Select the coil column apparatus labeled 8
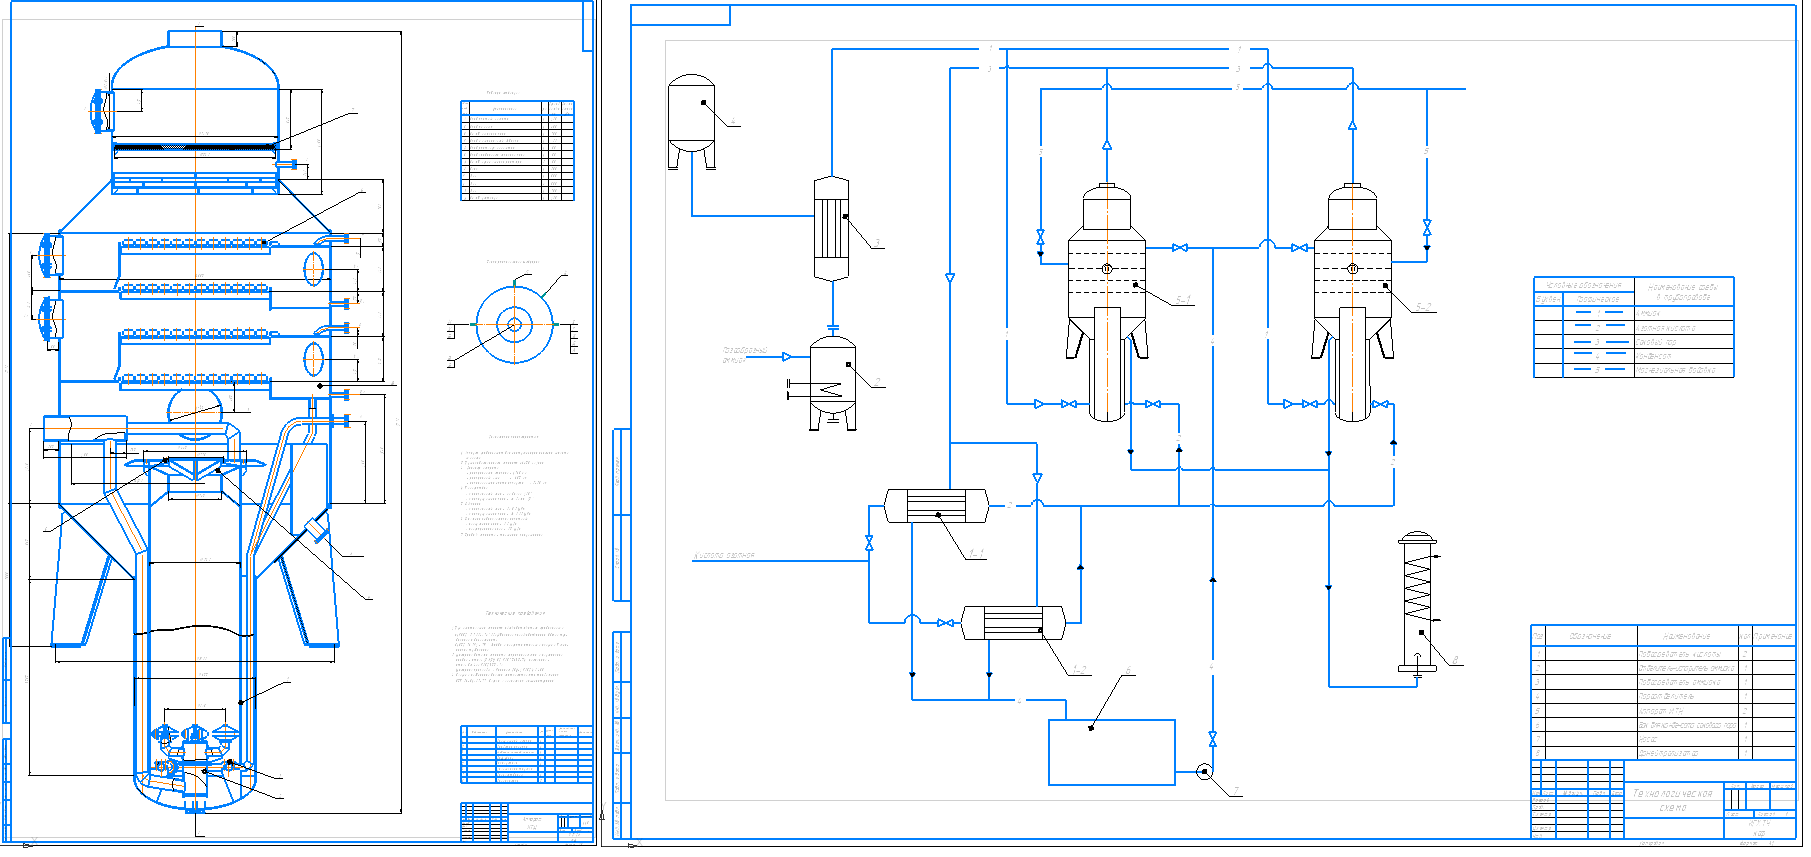This screenshot has height=857, width=1811. pyautogui.click(x=1417, y=603)
